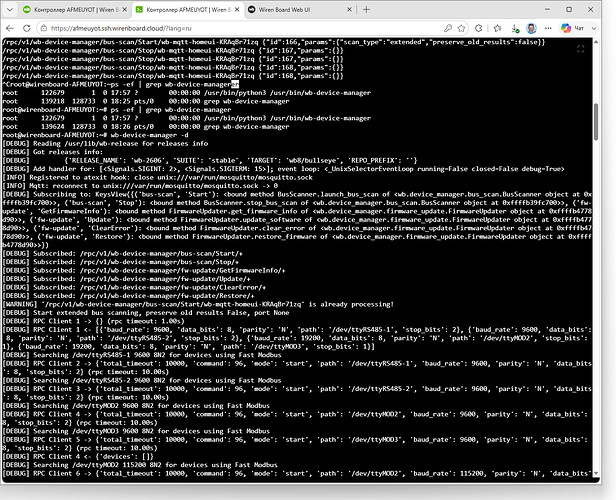The image size is (616, 500).
Task: Click 'Searching /dev/ttyRS485-1 9600 8N2' line
Action: (142, 355)
